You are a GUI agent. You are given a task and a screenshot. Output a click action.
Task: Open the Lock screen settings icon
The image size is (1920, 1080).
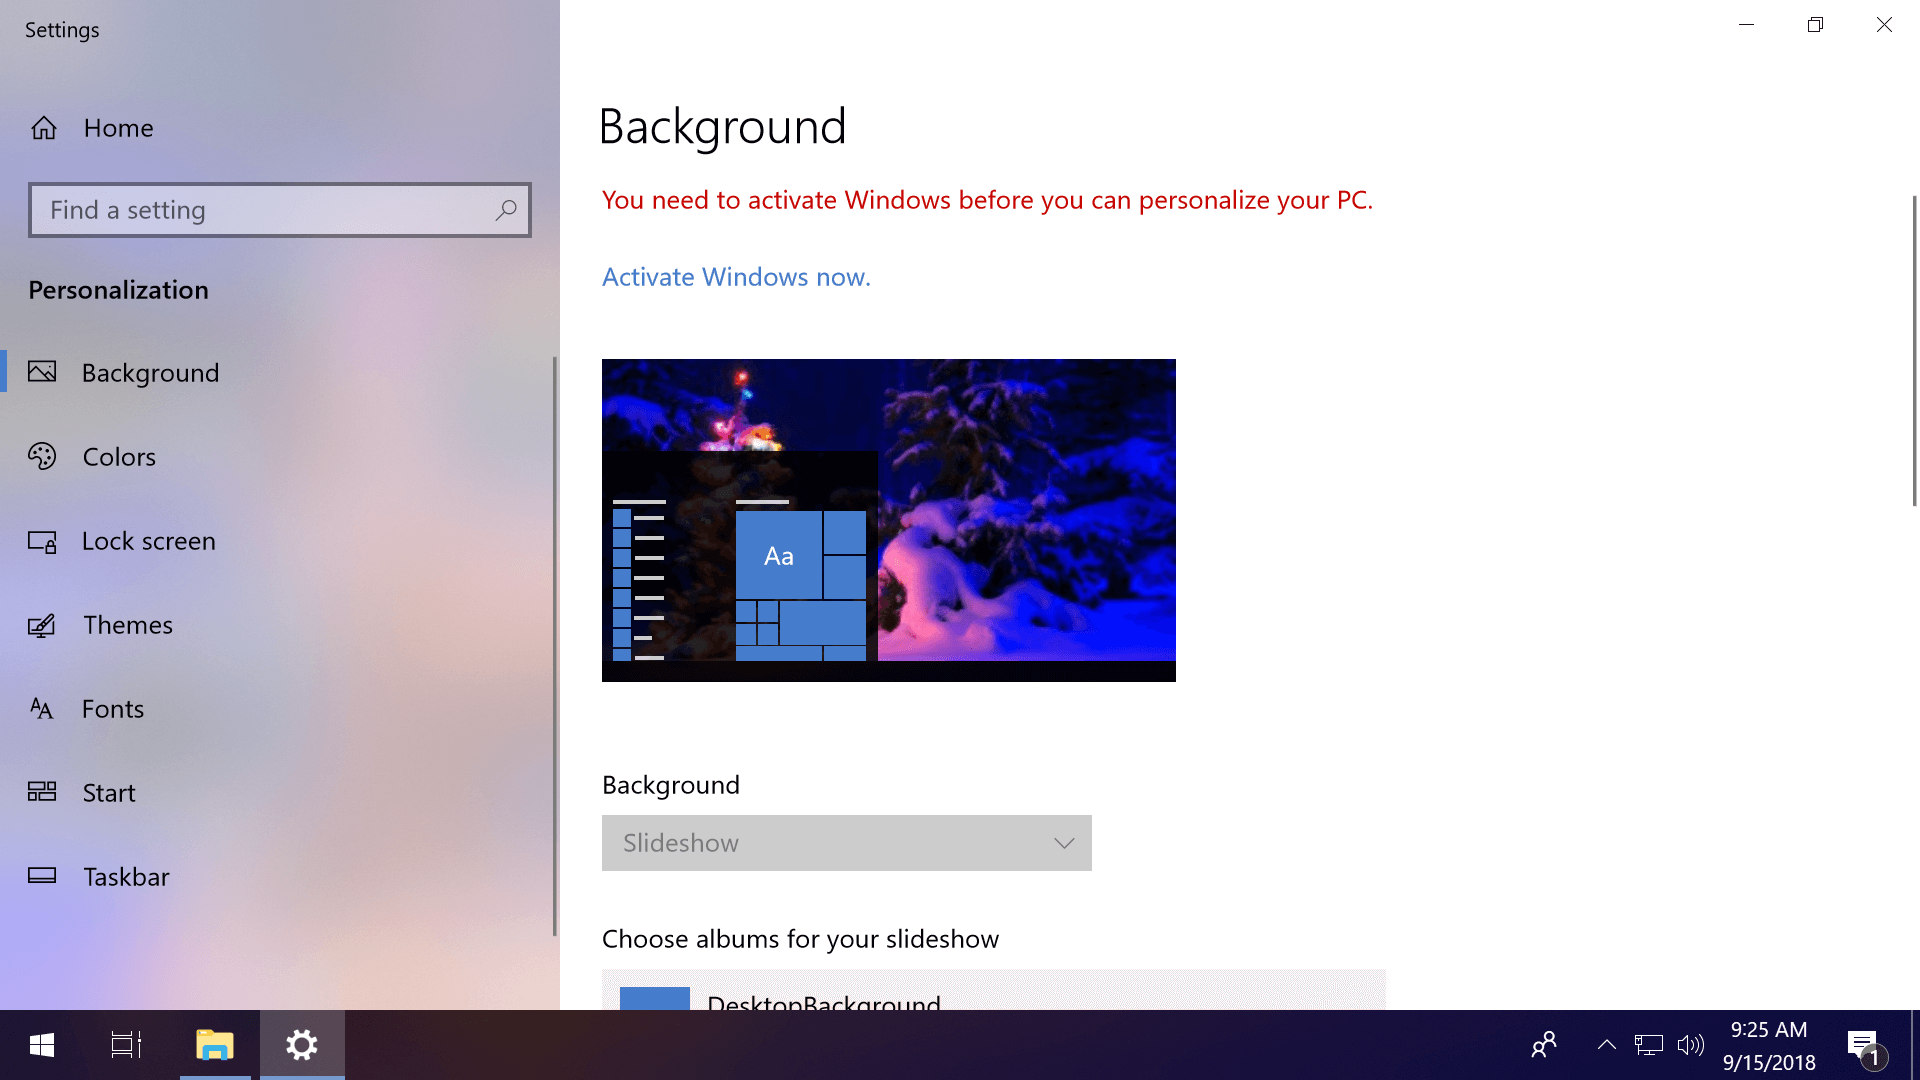(42, 541)
